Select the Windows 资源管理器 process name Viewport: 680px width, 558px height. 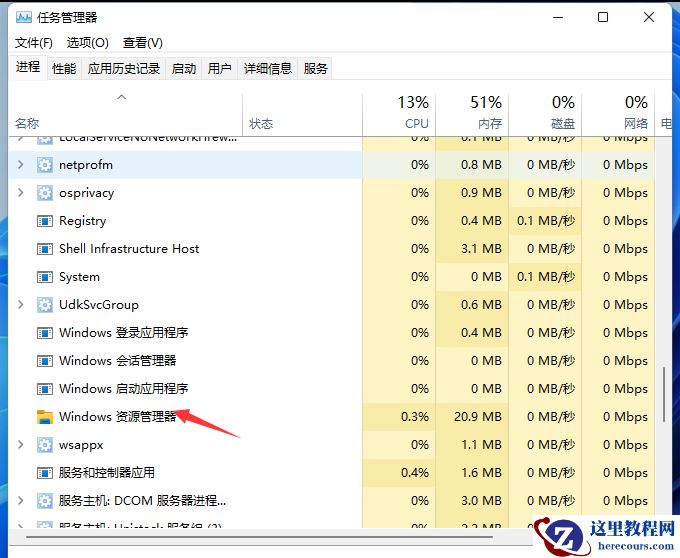118,417
